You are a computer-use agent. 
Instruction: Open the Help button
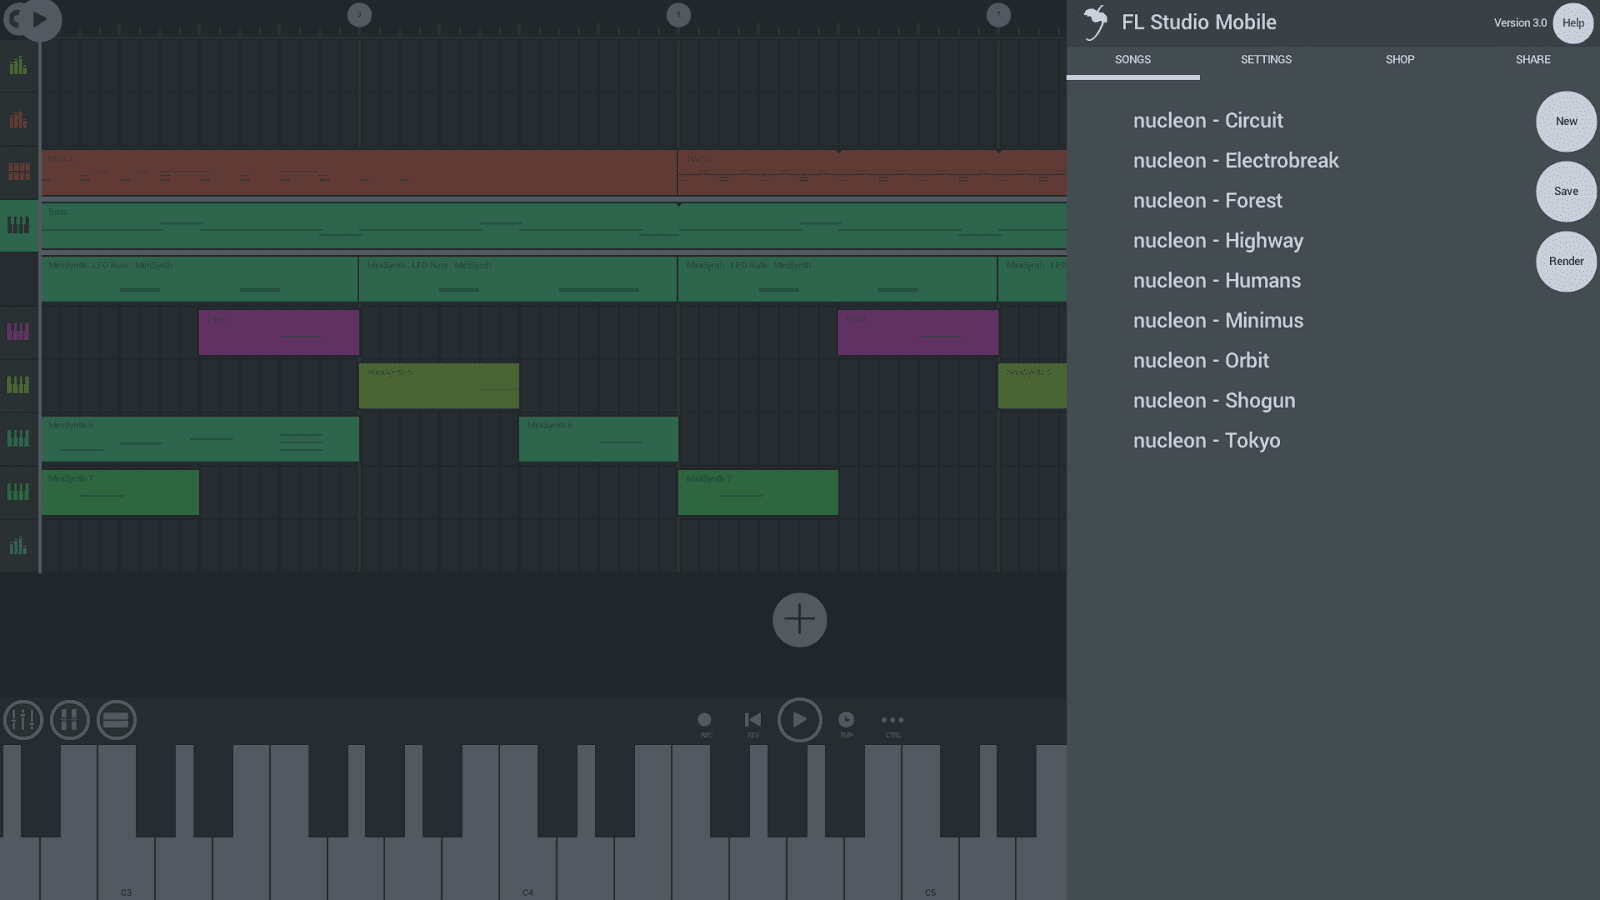1573,23
